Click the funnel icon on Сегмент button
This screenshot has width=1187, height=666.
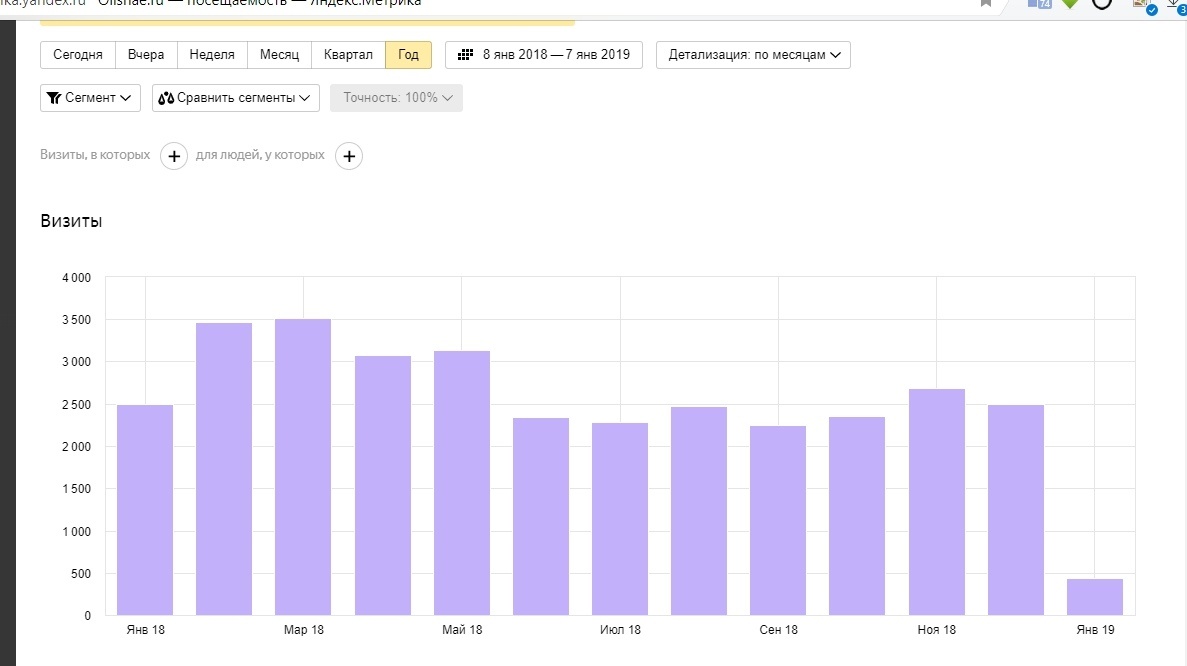click(54, 98)
